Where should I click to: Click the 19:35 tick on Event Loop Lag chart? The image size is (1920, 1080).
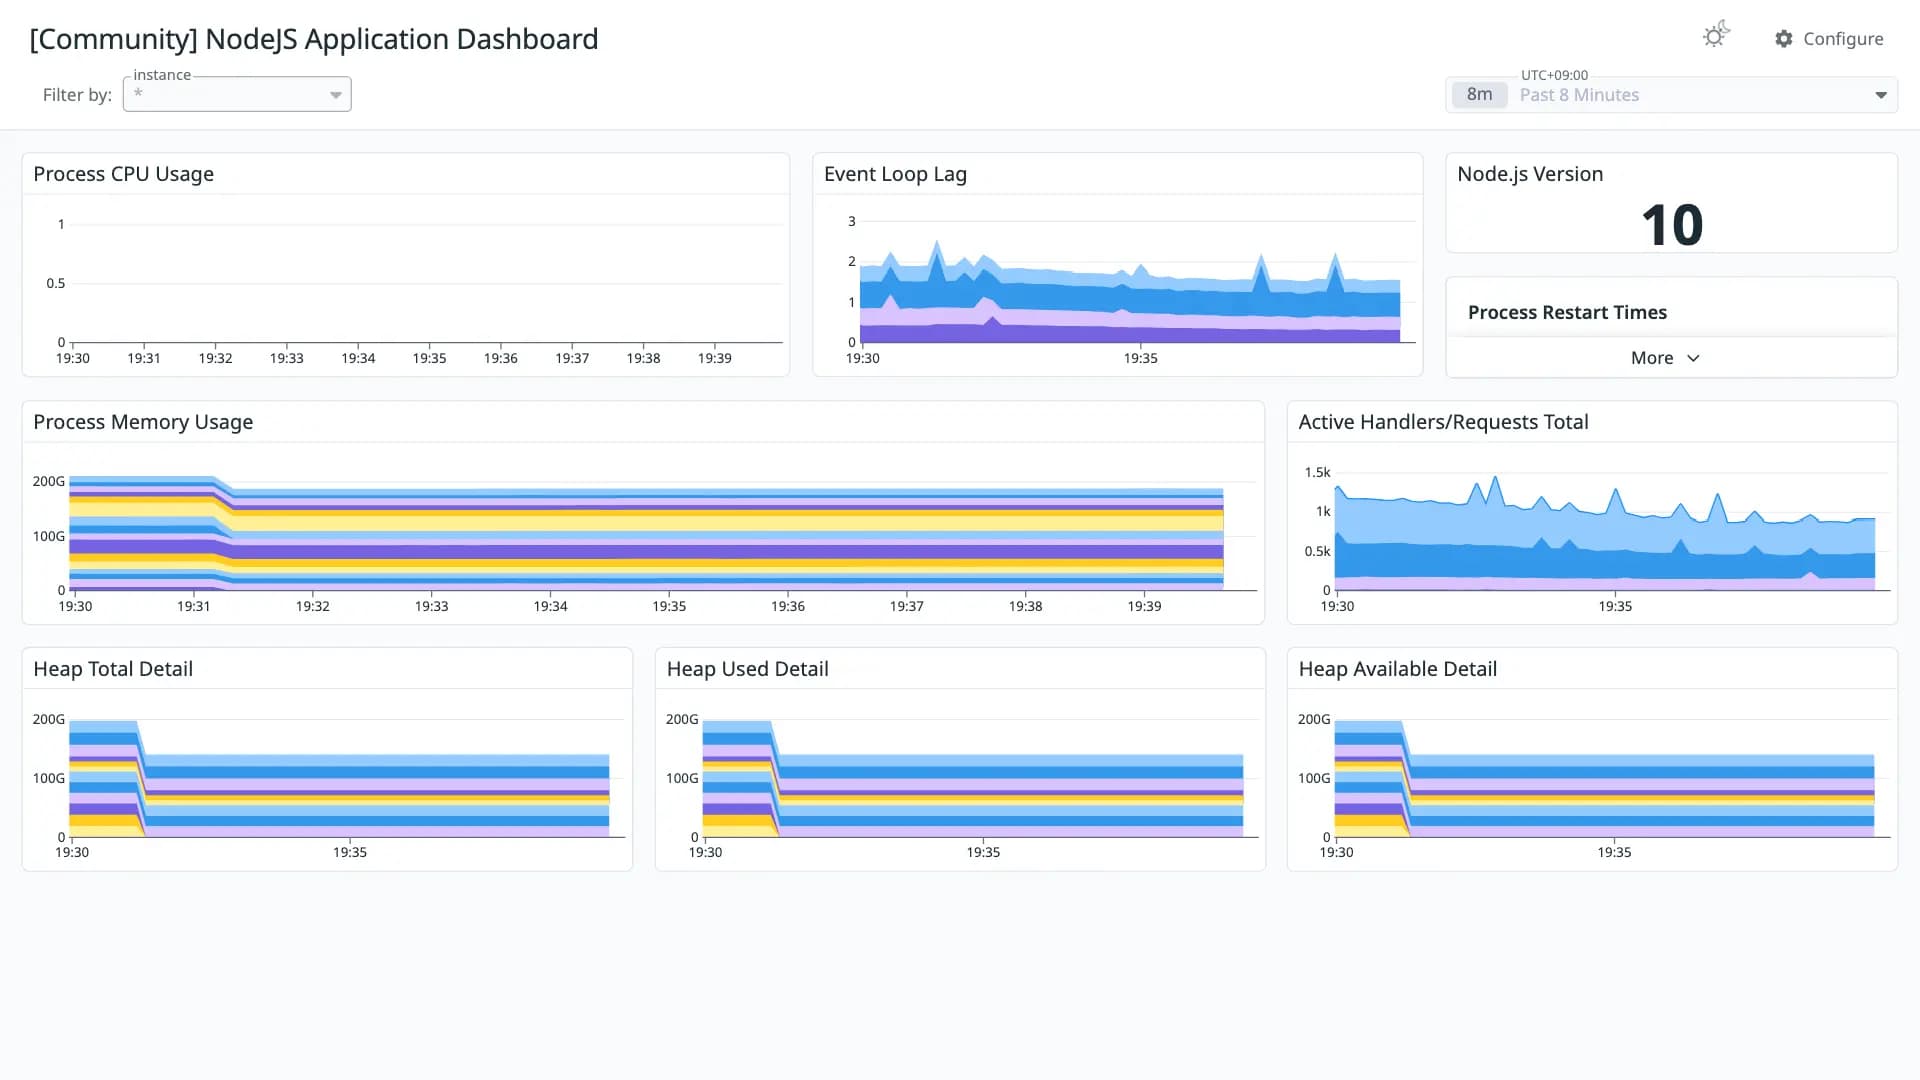pyautogui.click(x=1140, y=358)
